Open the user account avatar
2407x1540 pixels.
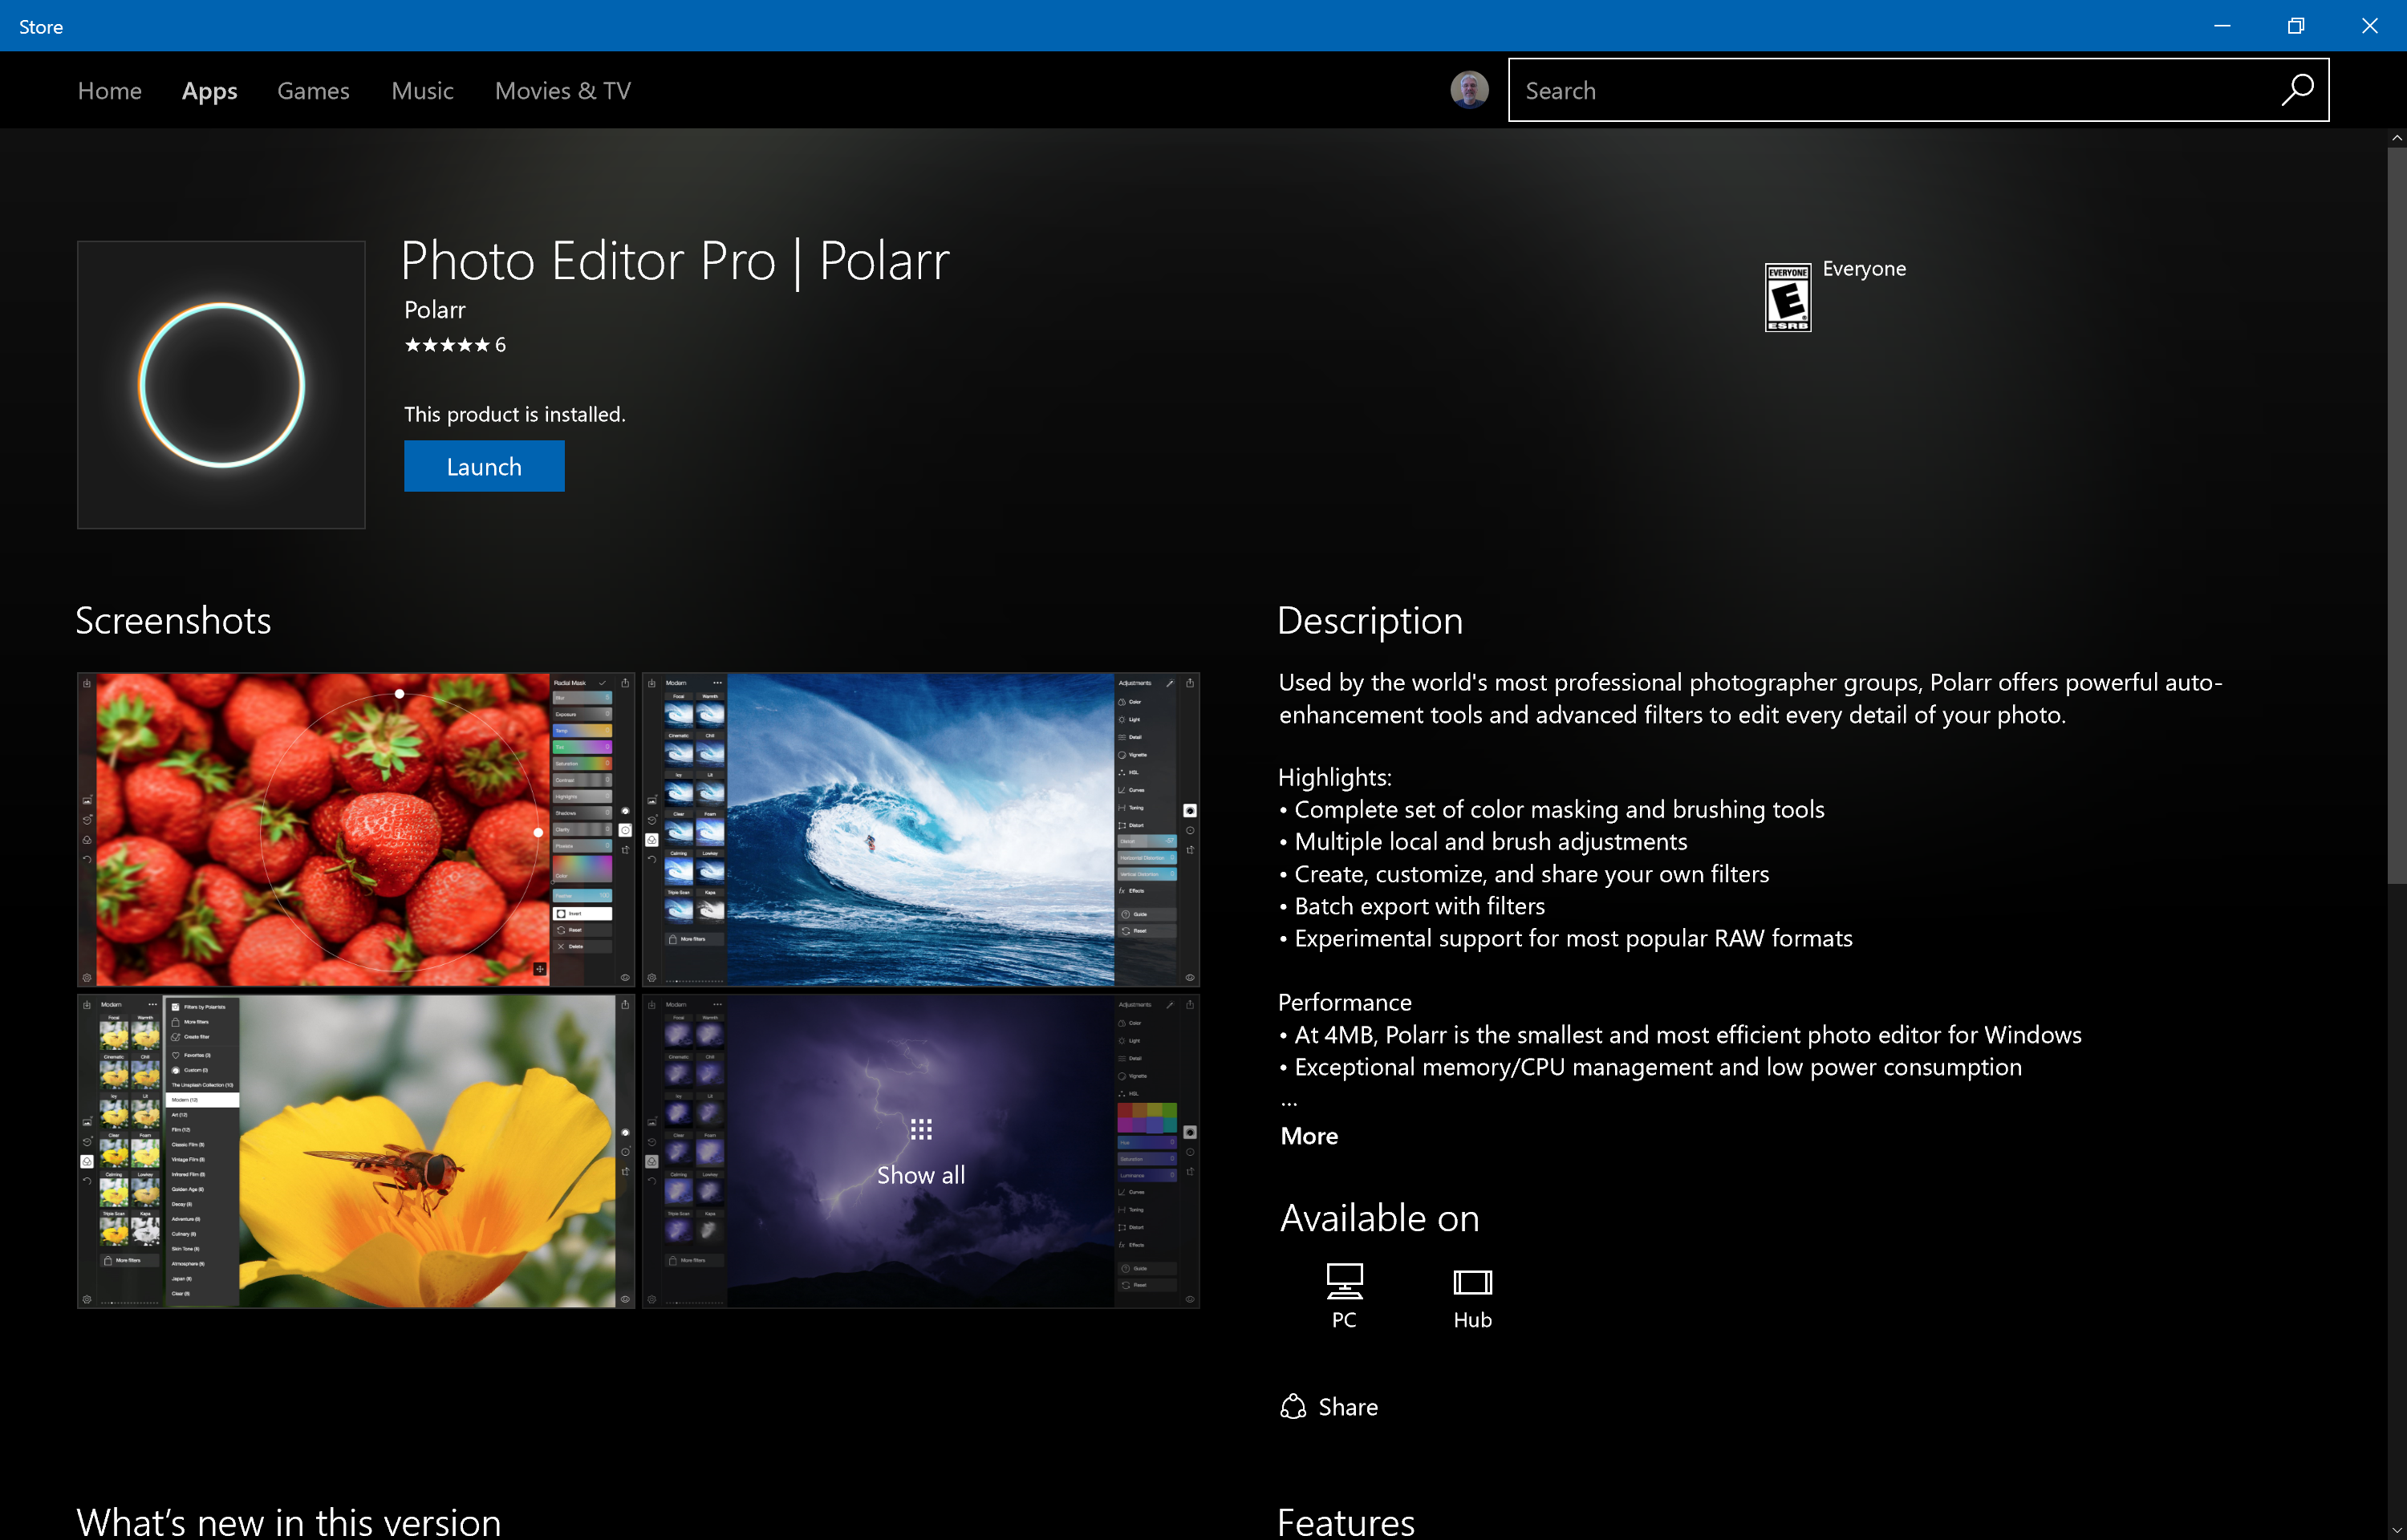pyautogui.click(x=1468, y=90)
